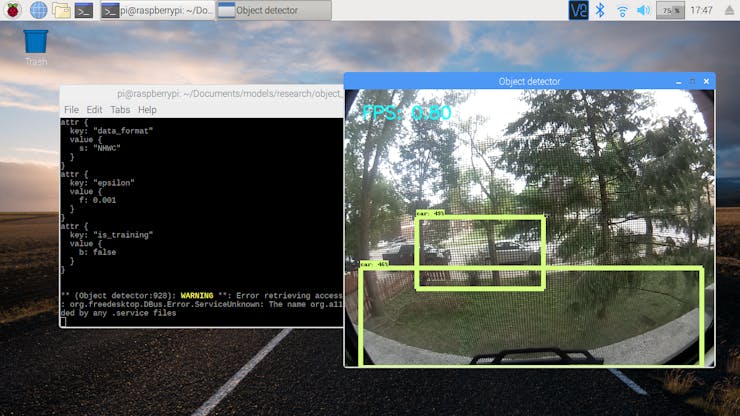Close the Object detector window
The height and width of the screenshot is (416, 740).
point(706,81)
